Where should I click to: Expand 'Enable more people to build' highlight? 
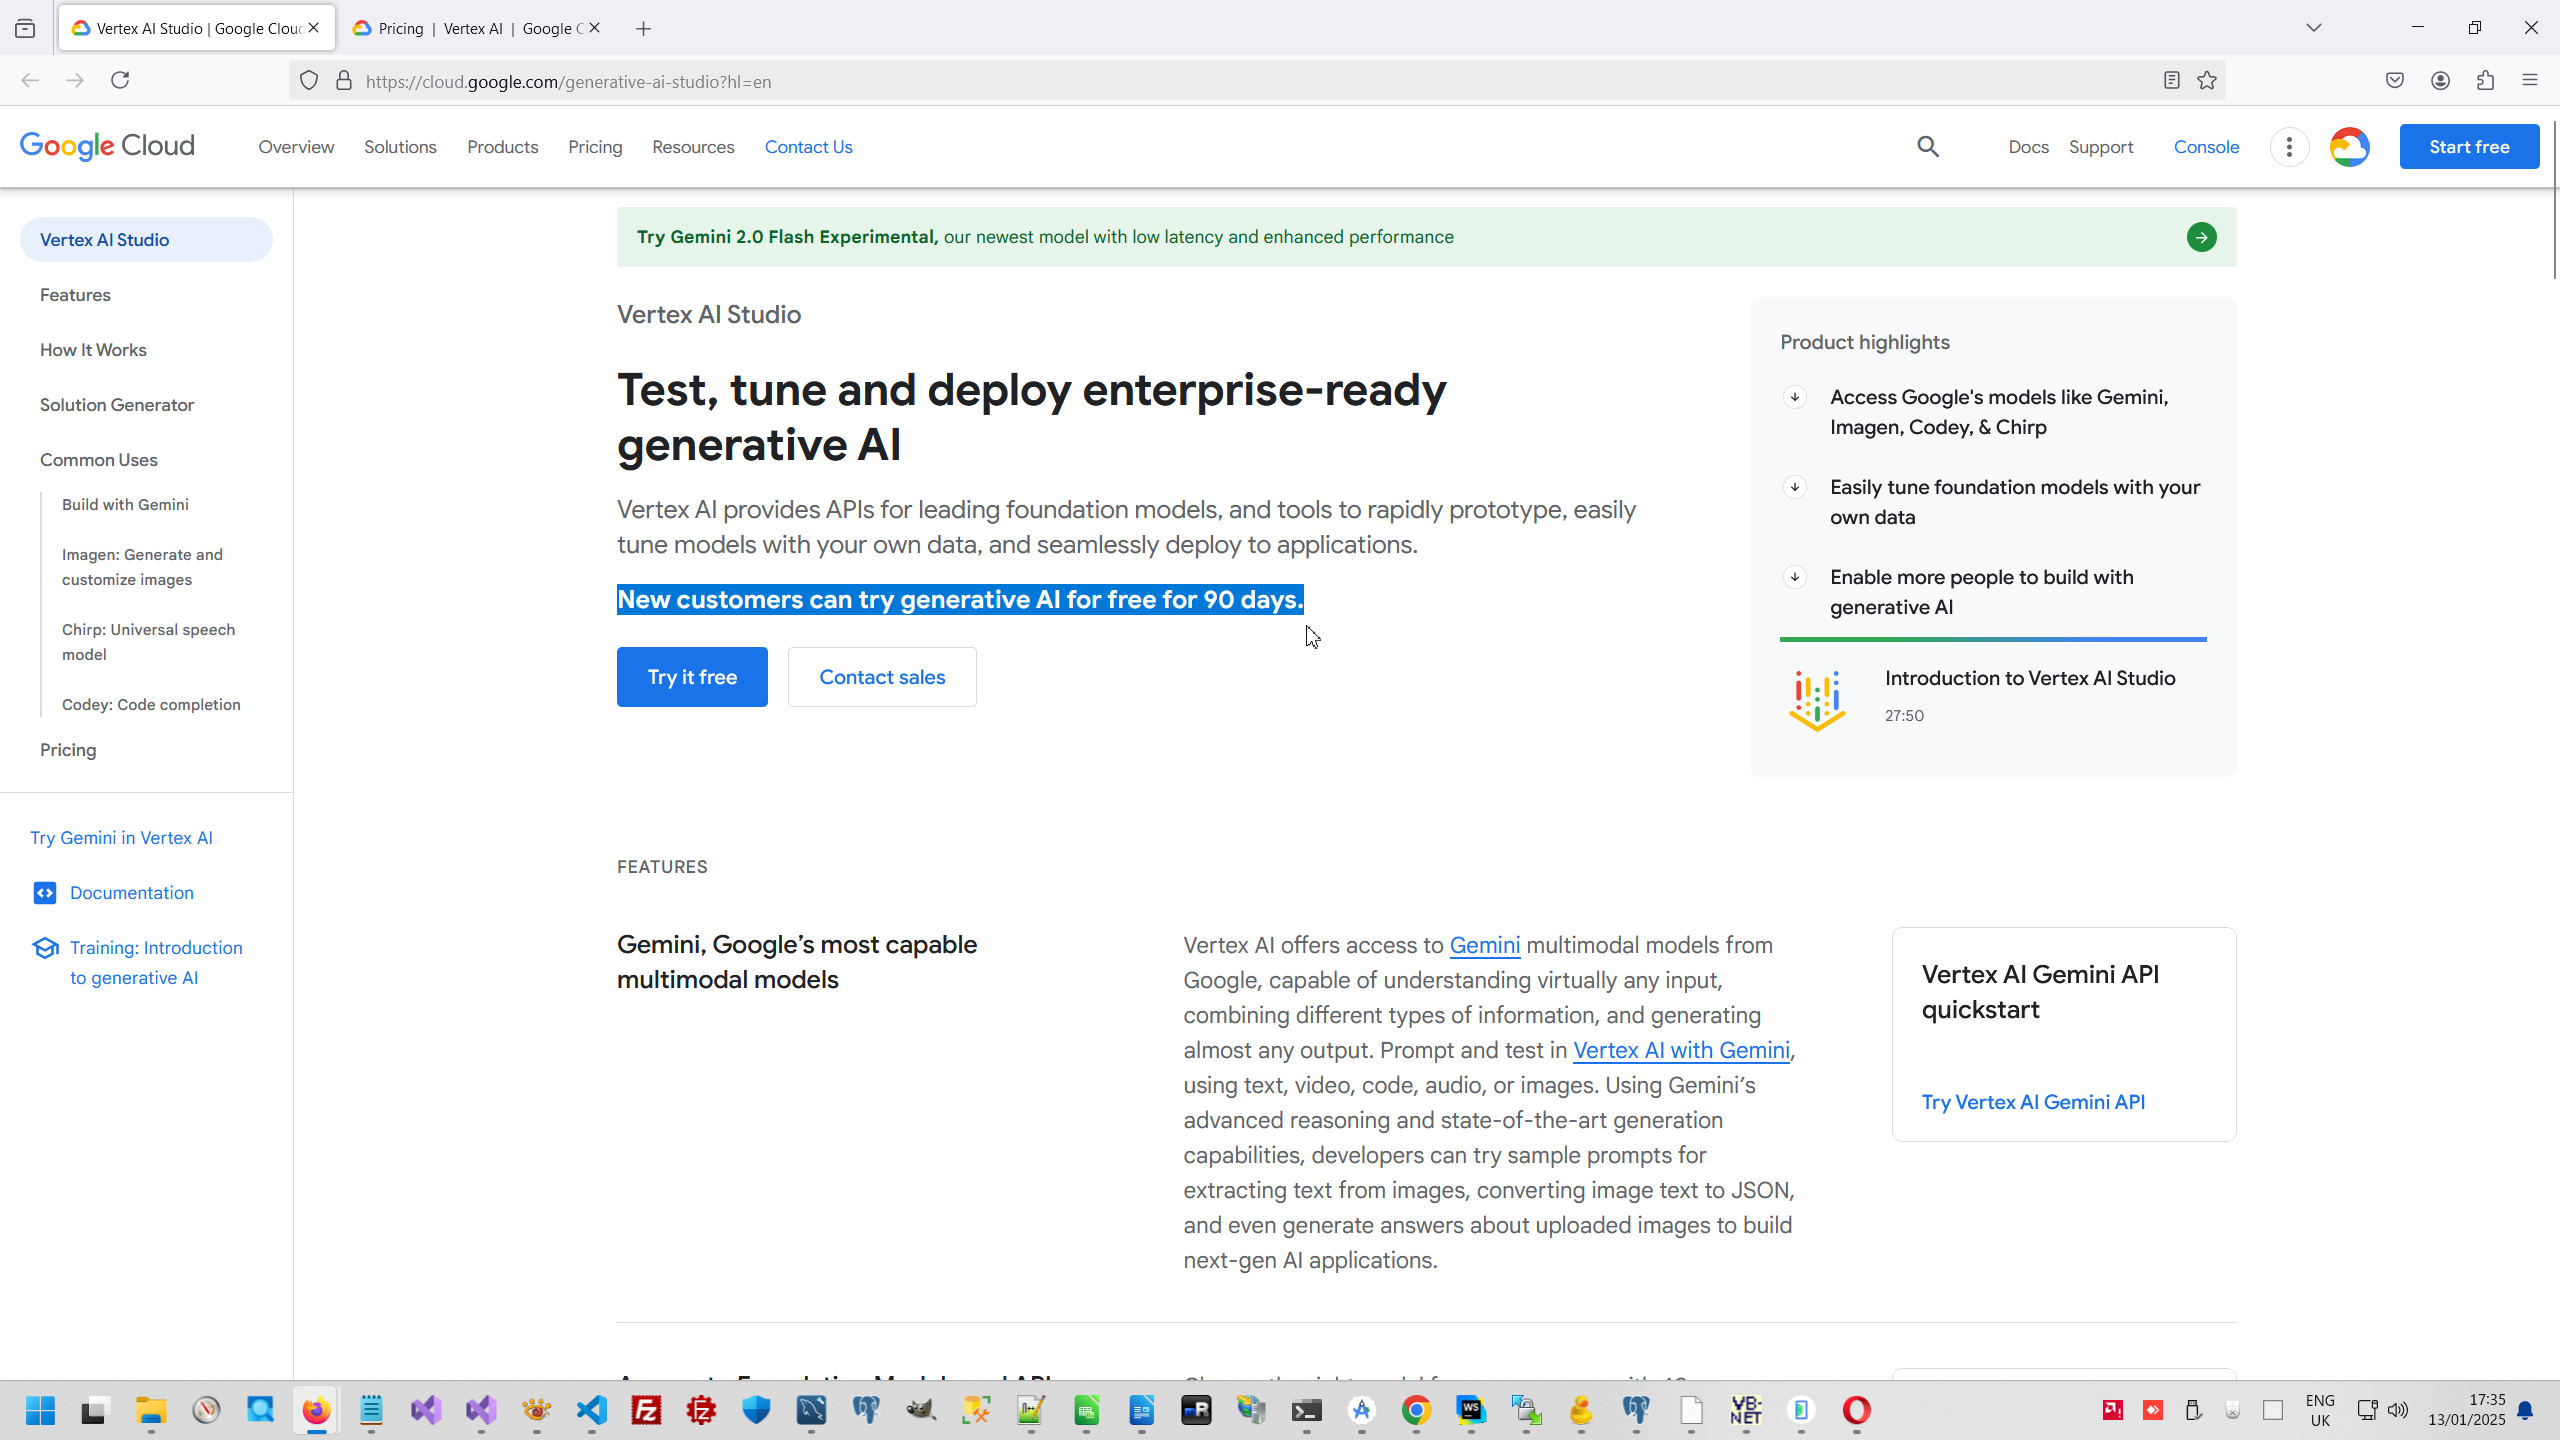(x=1795, y=578)
